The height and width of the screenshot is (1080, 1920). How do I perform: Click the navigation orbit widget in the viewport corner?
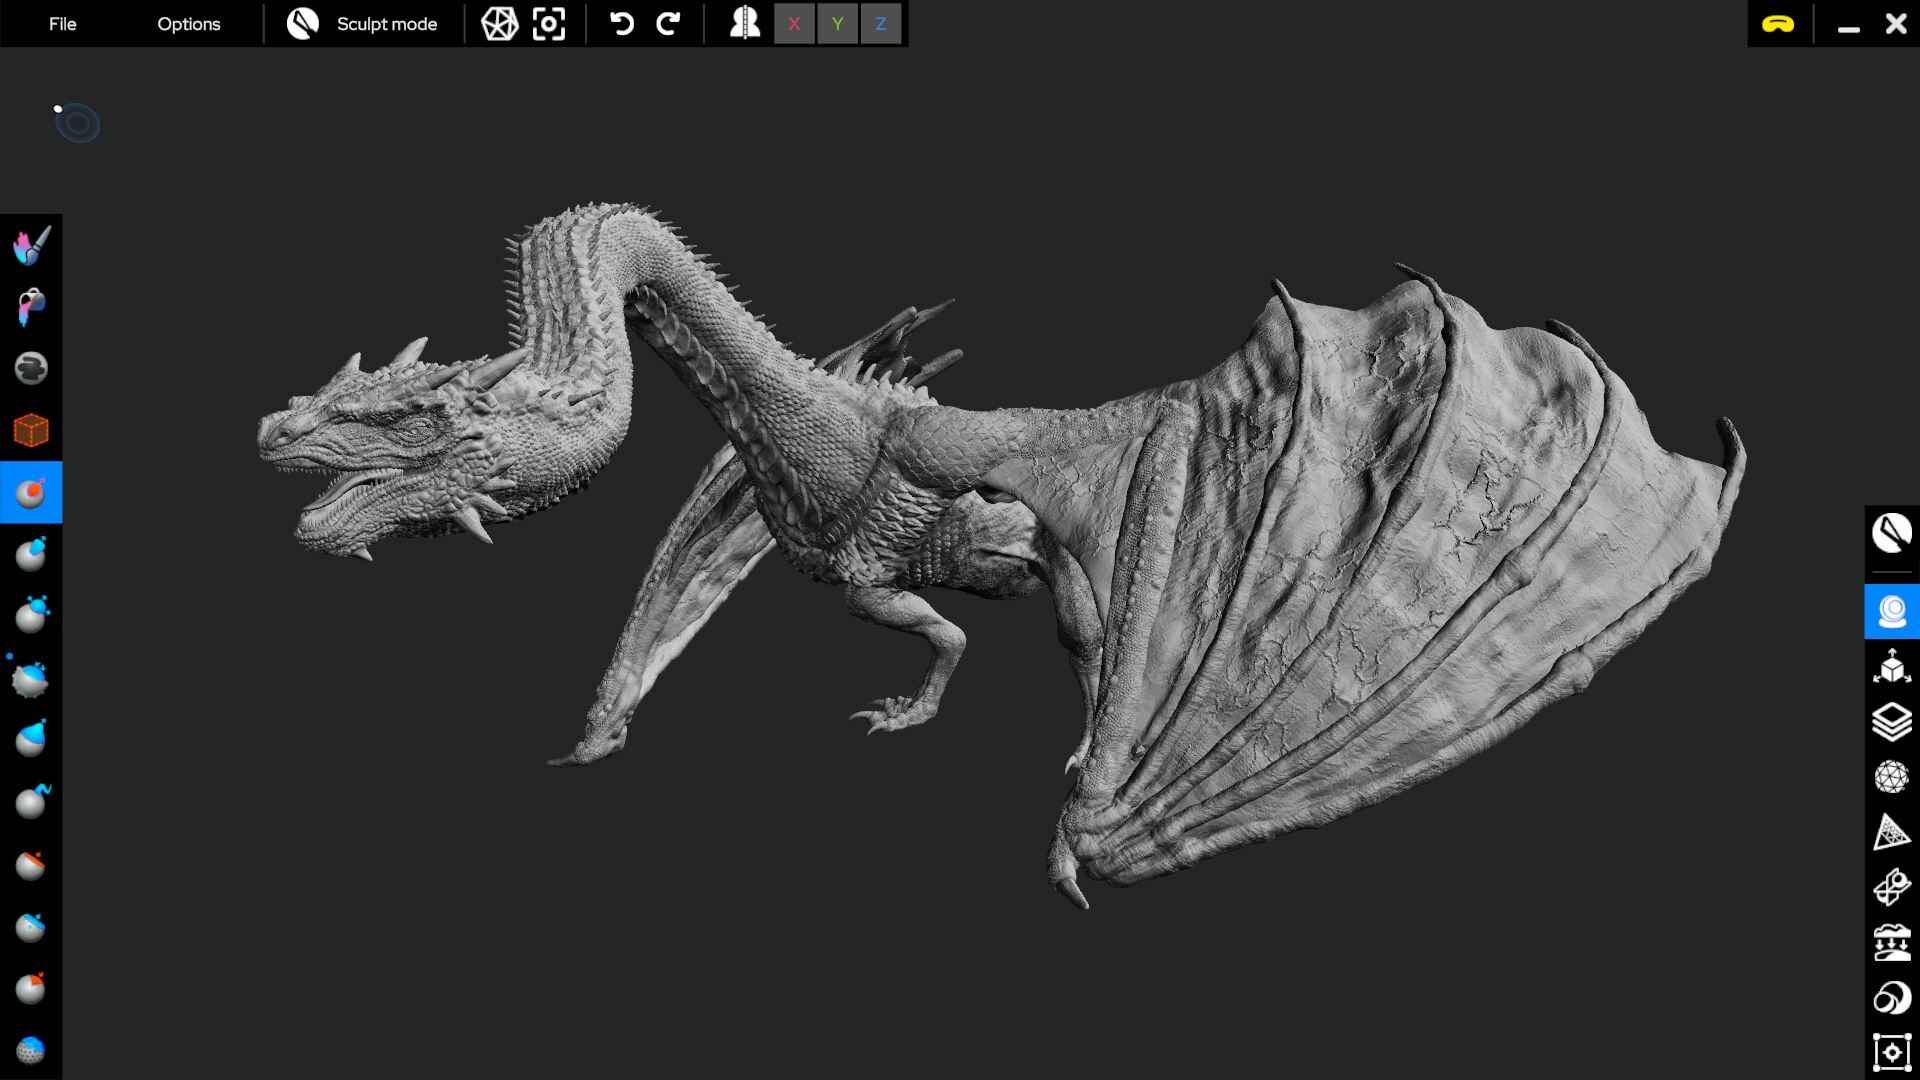pos(78,123)
